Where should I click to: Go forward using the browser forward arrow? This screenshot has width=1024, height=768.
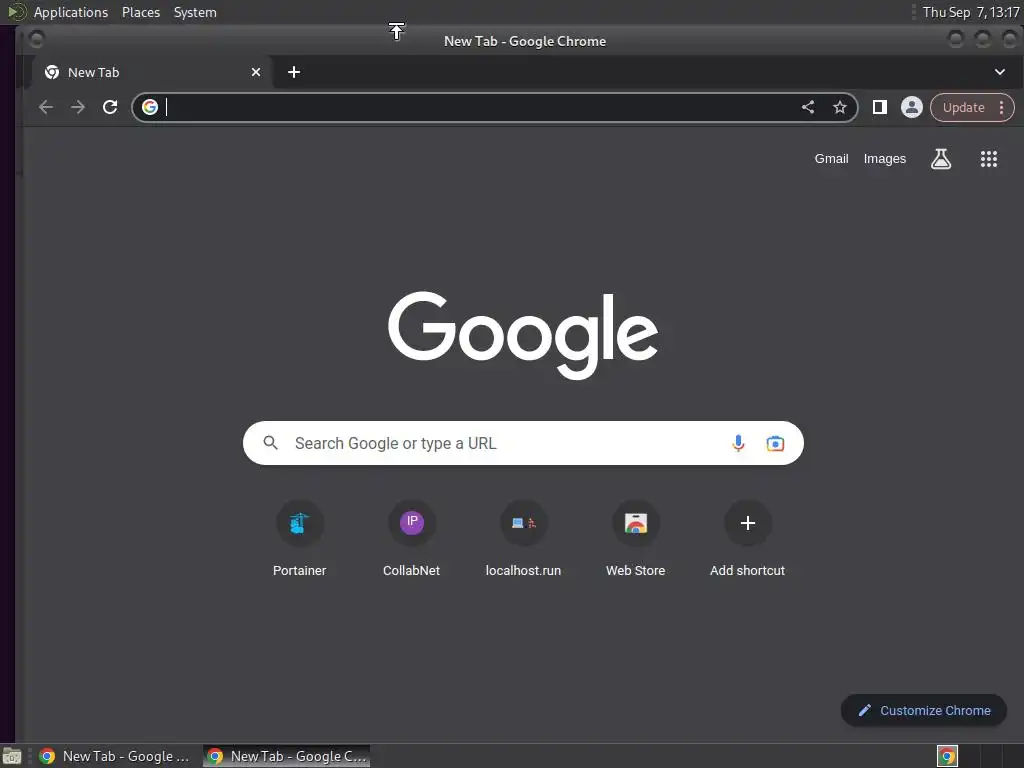tap(78, 107)
